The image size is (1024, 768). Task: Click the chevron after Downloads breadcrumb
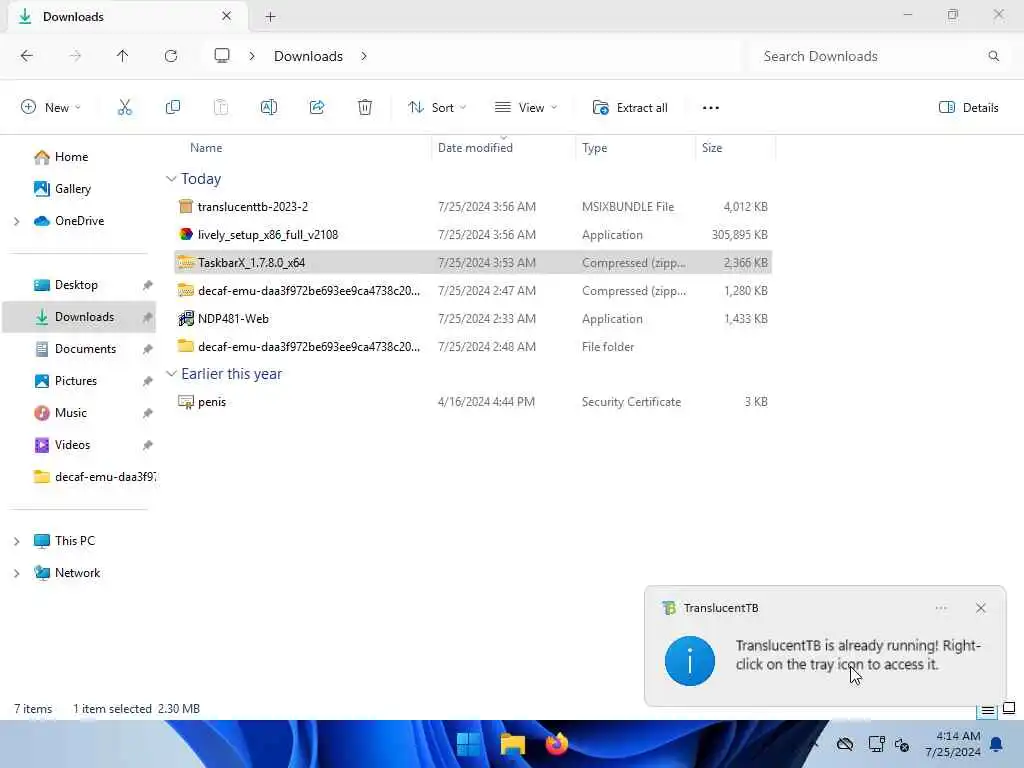click(364, 56)
